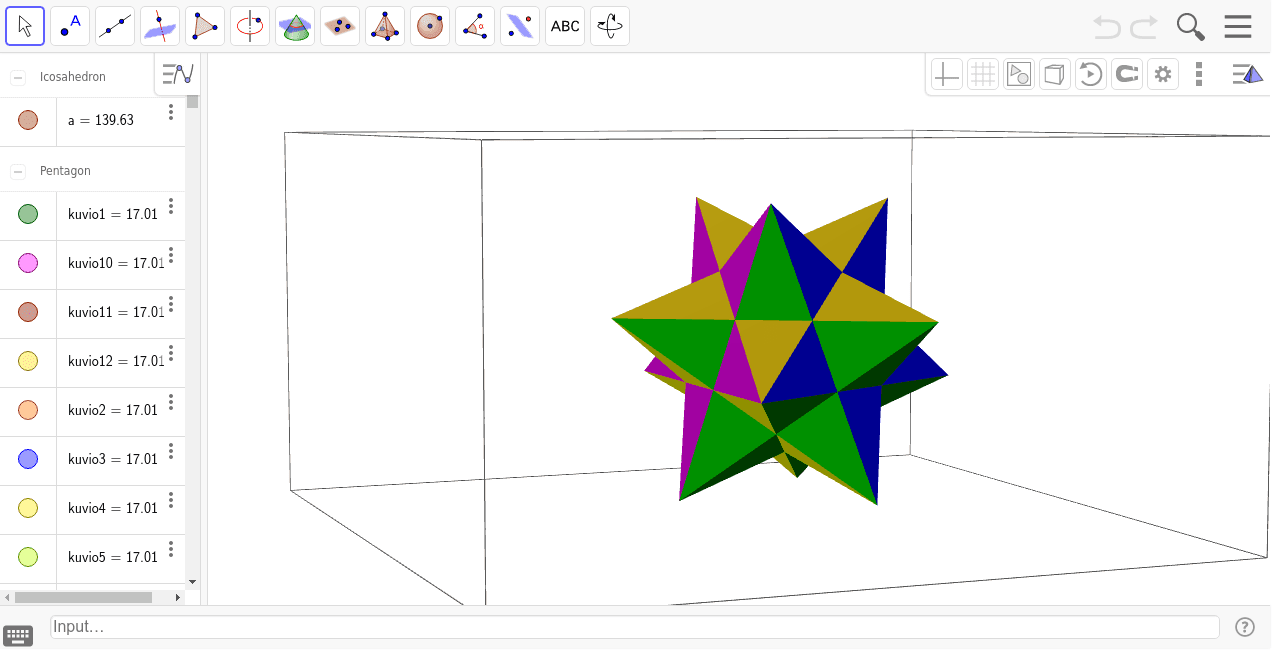Click the search icon in the top bar

tap(1190, 26)
